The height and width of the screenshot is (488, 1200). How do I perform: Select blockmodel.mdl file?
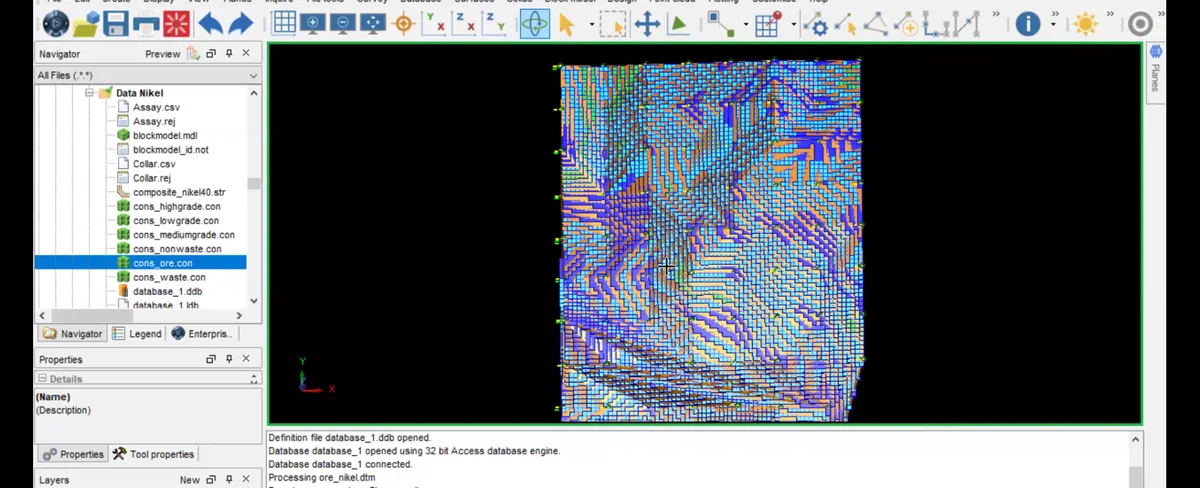pos(165,135)
